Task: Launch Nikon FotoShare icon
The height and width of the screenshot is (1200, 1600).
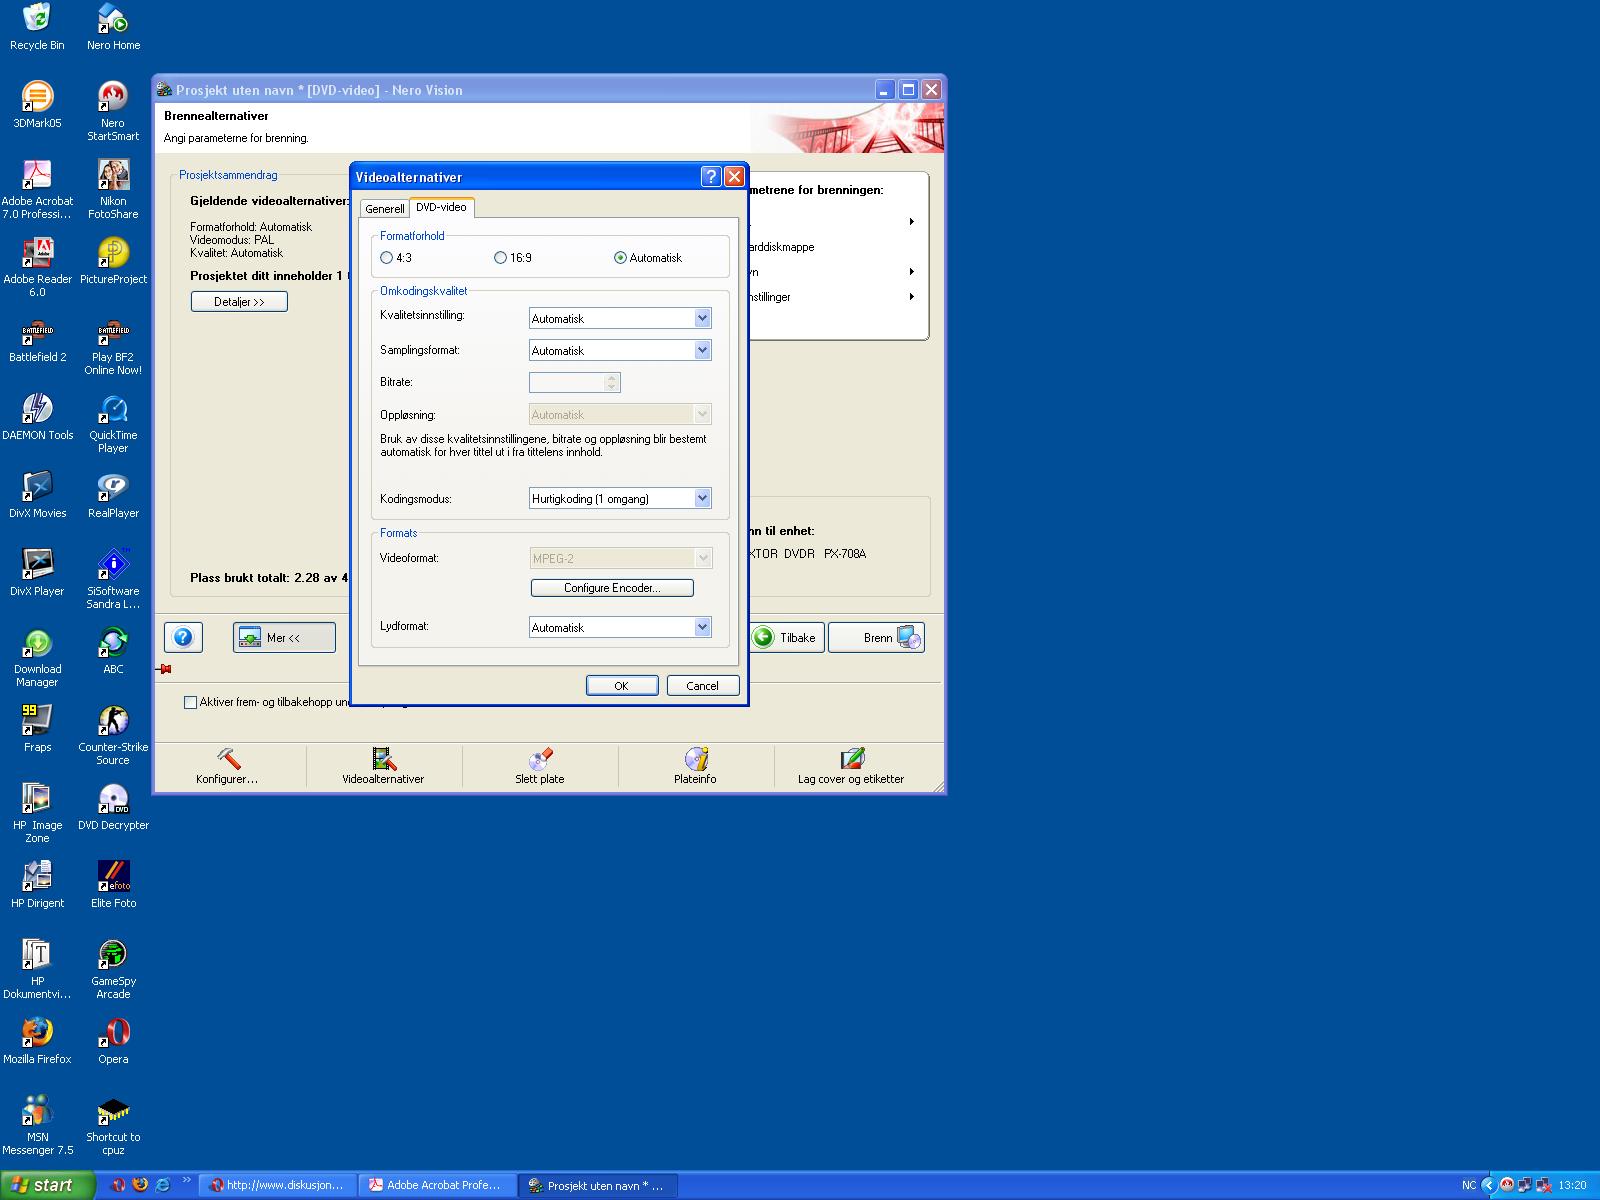Action: click(113, 189)
